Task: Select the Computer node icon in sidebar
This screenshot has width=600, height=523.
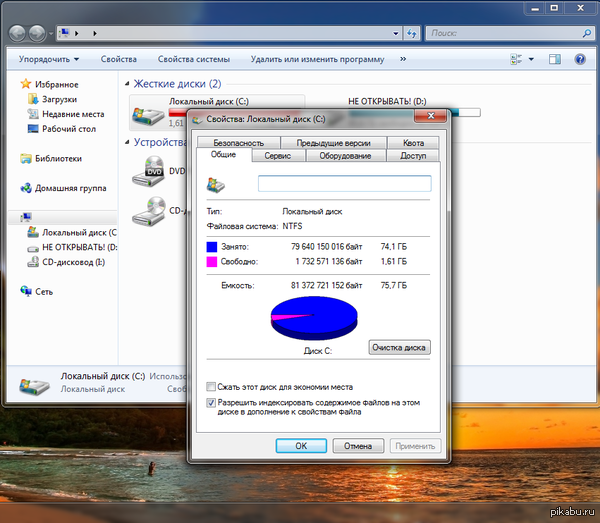Action: [x=26, y=217]
